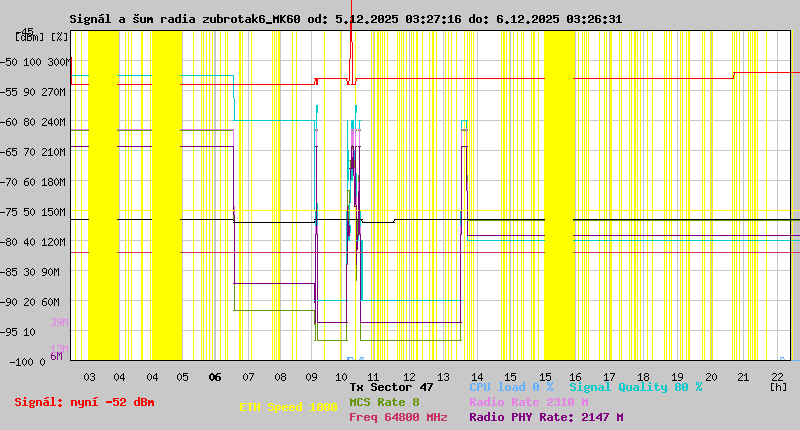800x430 pixels.
Task: Select the '22' hour label on x-axis
Action: (x=777, y=377)
